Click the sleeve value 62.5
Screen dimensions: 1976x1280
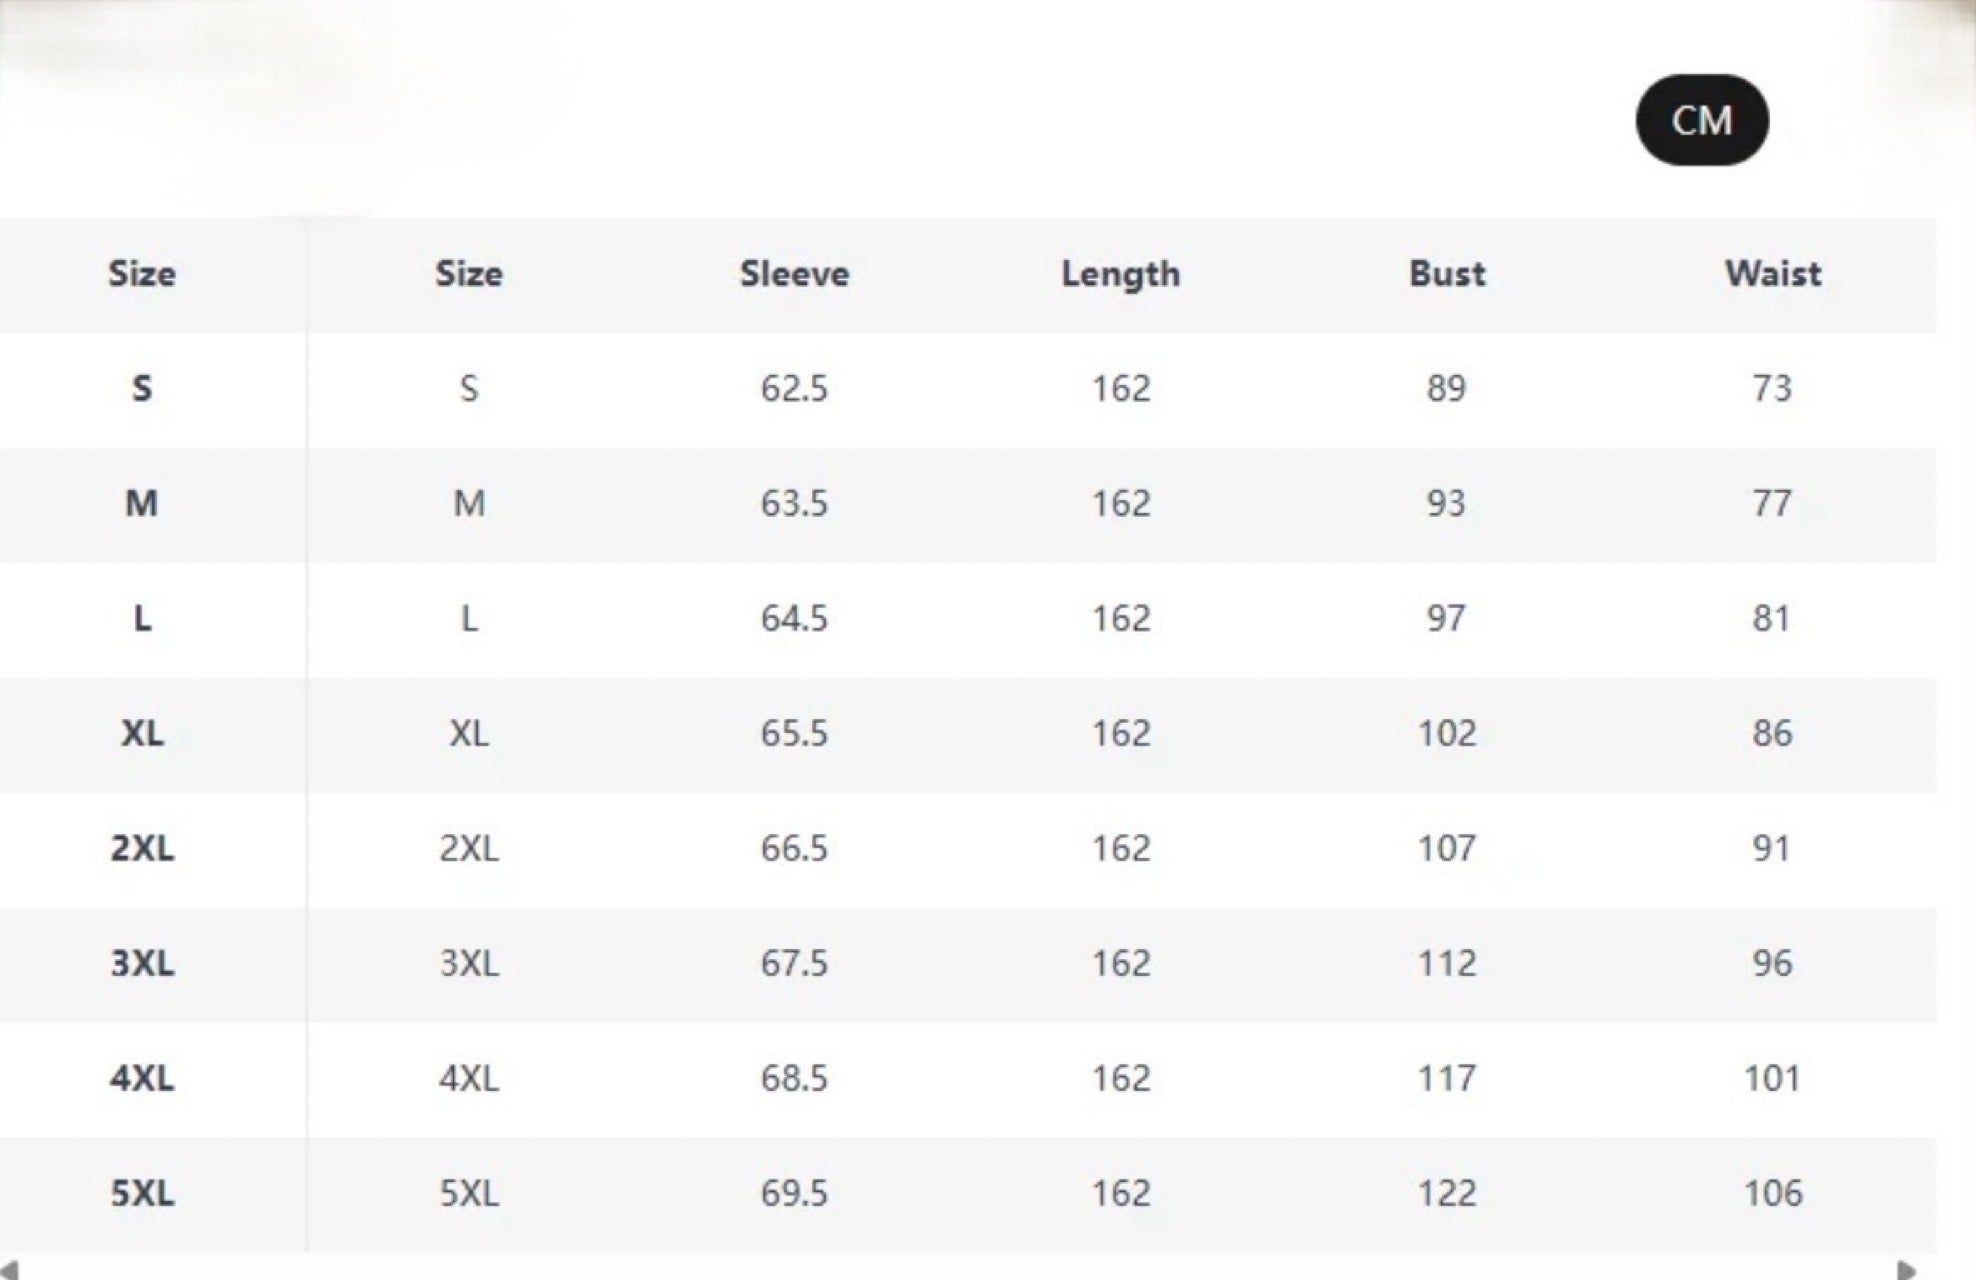(794, 388)
